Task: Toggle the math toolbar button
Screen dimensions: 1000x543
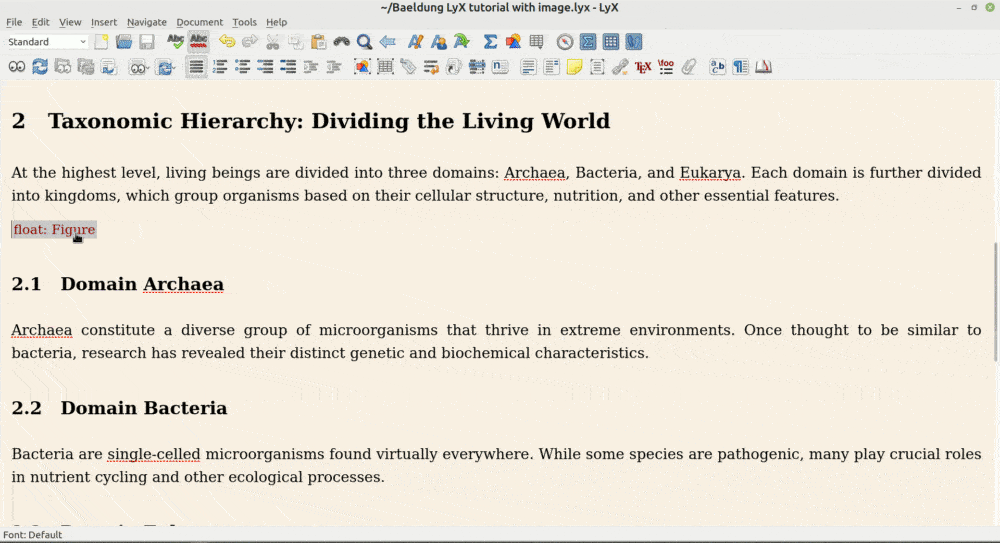Action: pos(588,42)
